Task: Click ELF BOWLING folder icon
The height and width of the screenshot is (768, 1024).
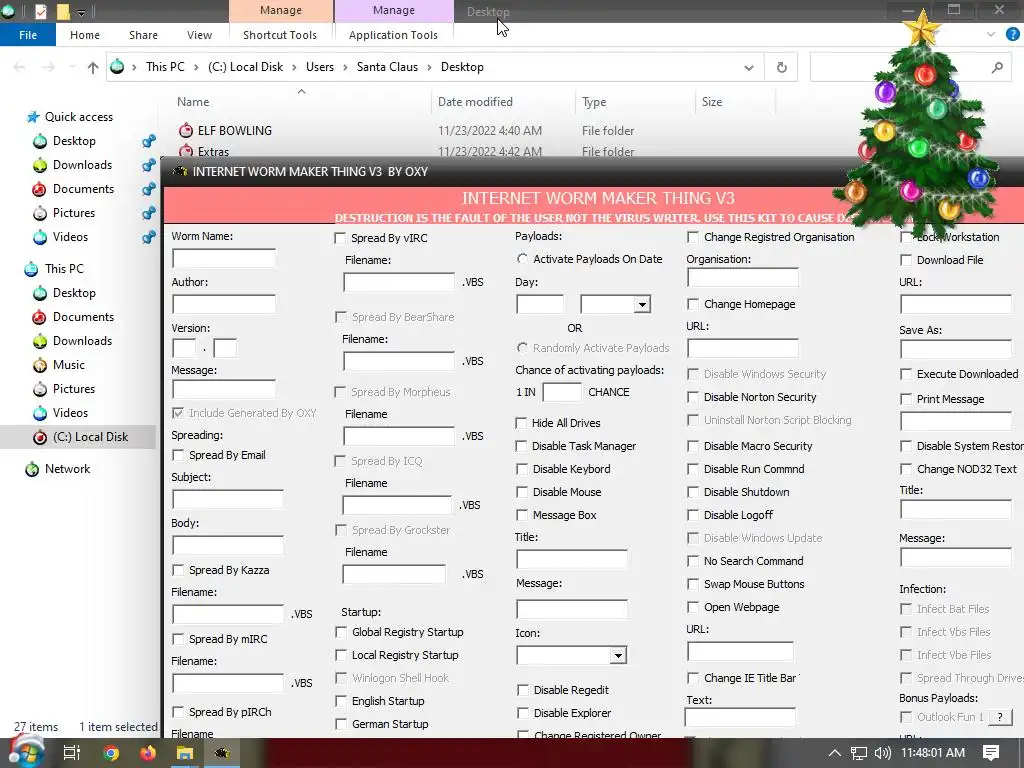Action: click(186, 130)
